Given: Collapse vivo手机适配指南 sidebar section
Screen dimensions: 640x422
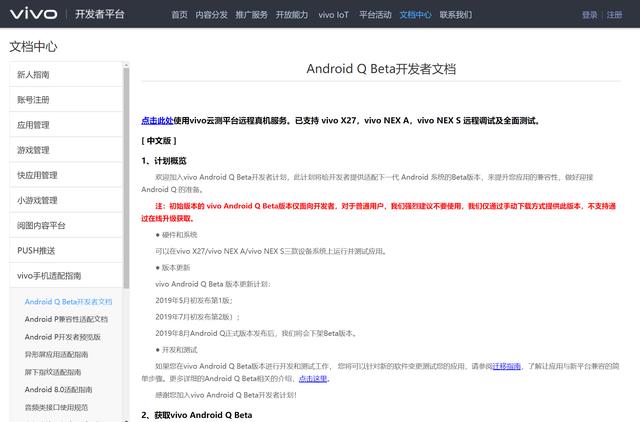Looking at the screenshot, I should [66, 276].
